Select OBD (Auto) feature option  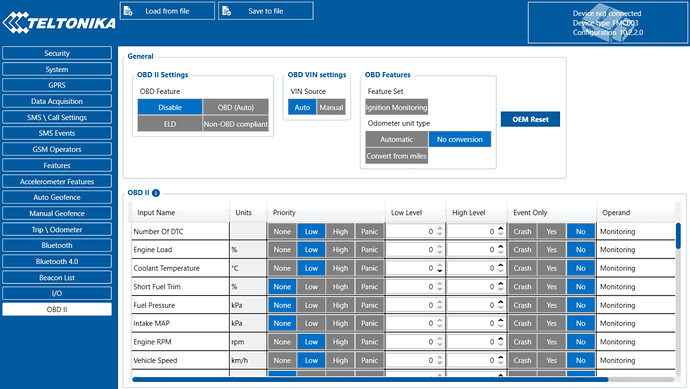point(235,107)
